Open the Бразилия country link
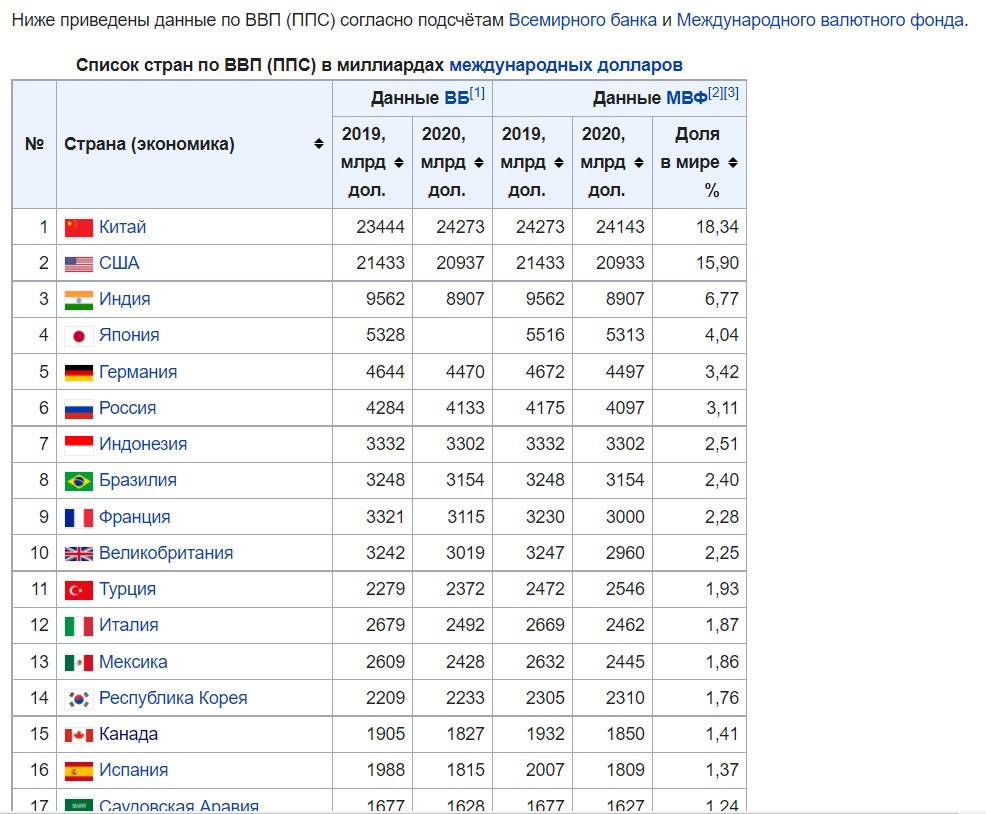Viewport: 986px width, 814px height. point(138,480)
